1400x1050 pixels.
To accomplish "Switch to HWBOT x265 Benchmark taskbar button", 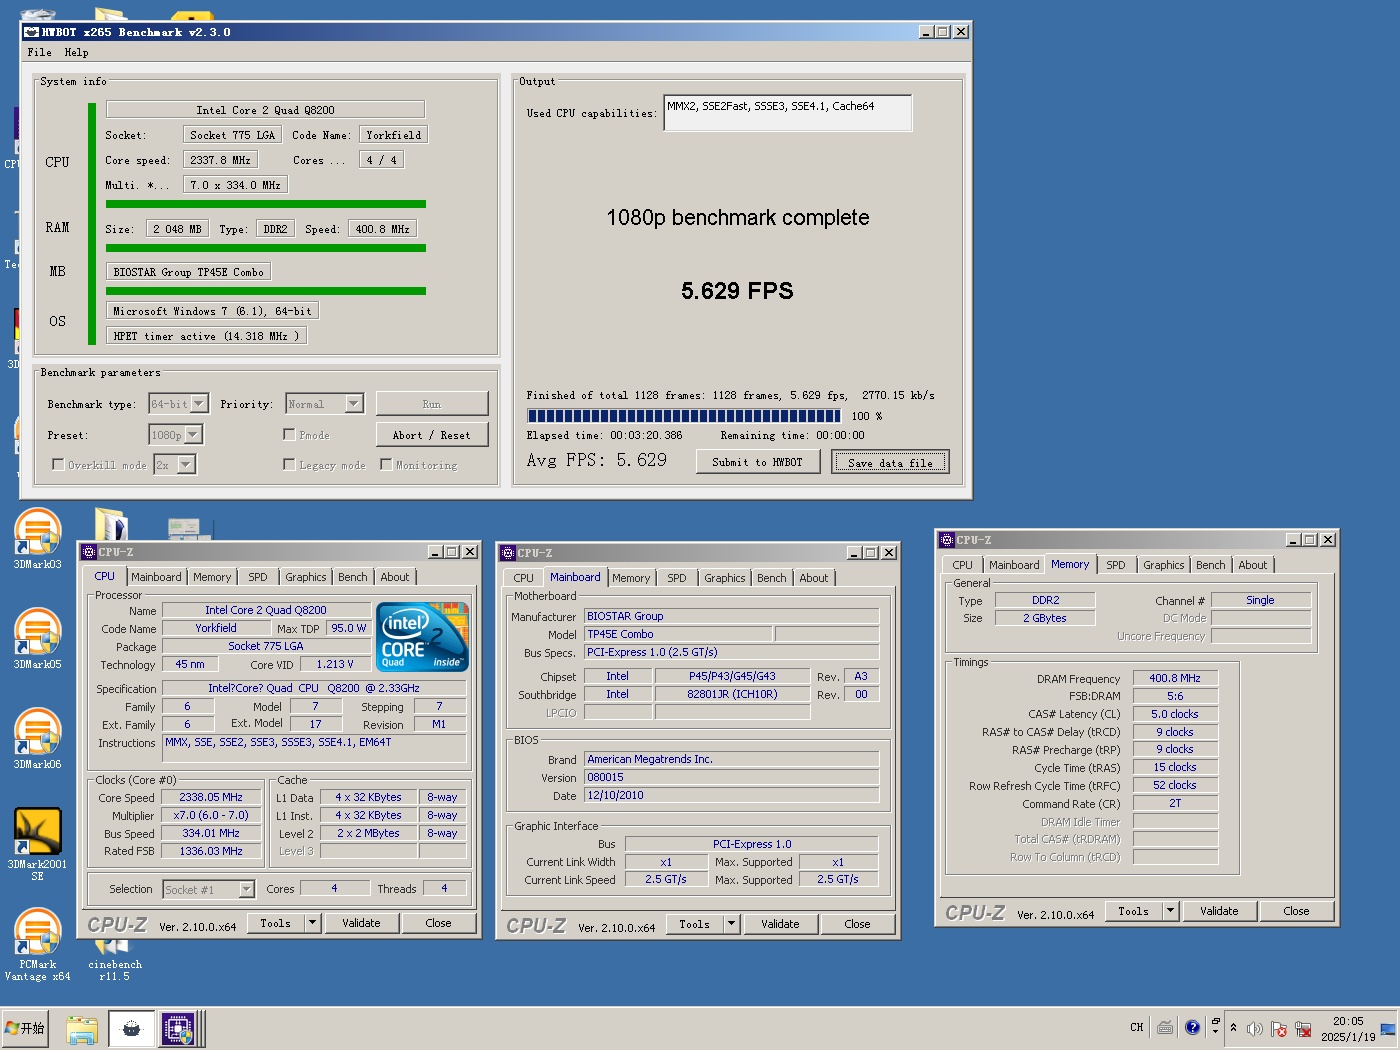I will pos(131,1029).
